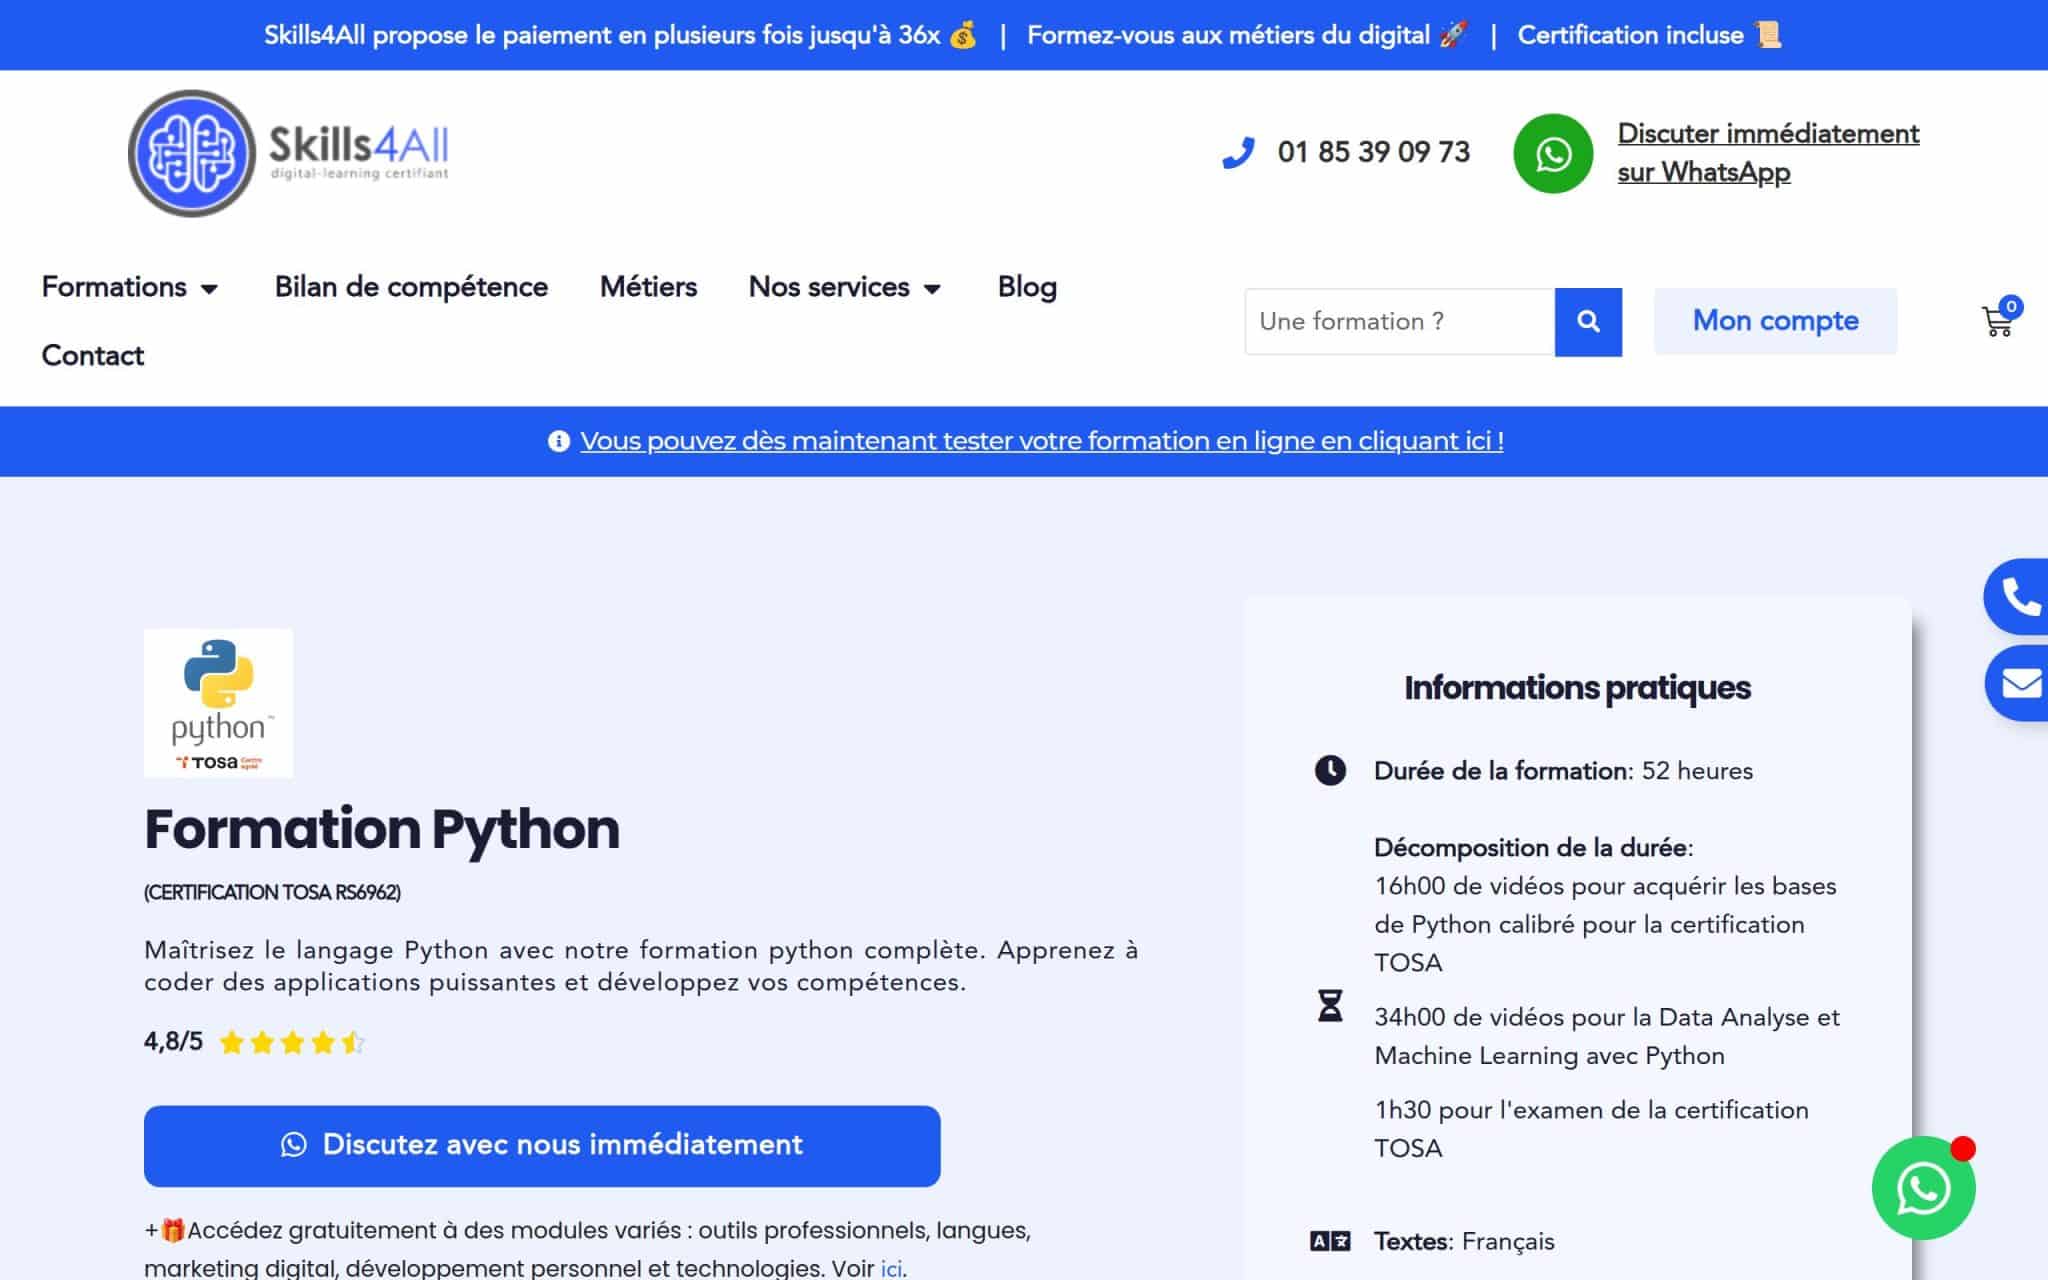Image resolution: width=2048 pixels, height=1280 pixels.
Task: Open Bilan de compétence page
Action: [x=411, y=287]
